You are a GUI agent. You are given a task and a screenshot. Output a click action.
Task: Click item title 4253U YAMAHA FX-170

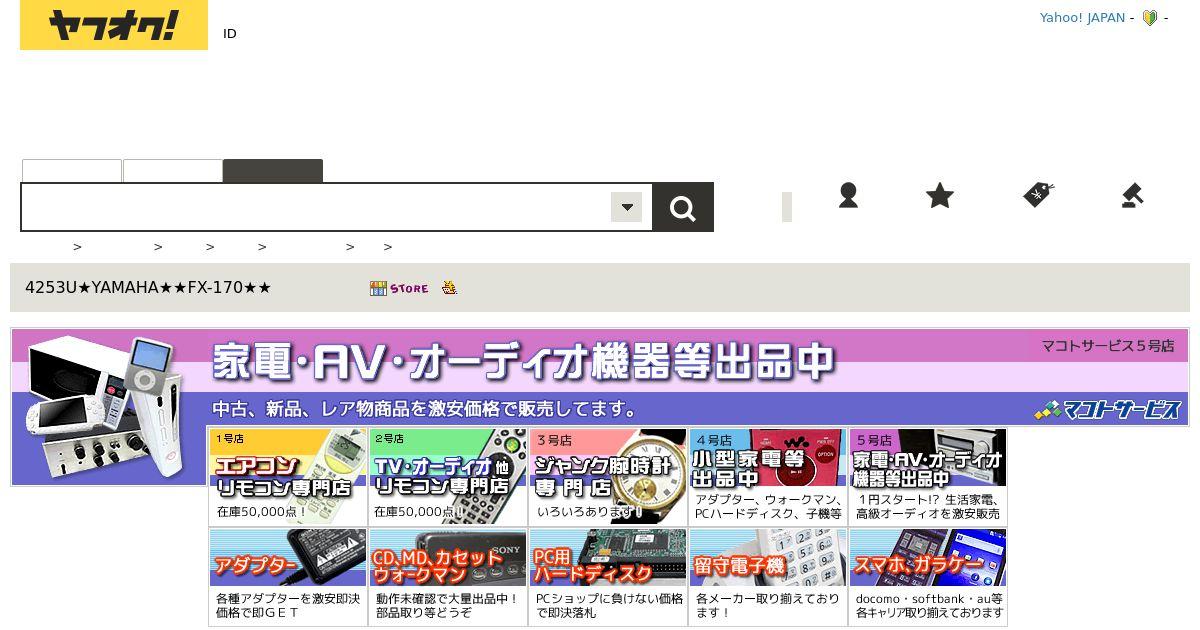pos(148,288)
